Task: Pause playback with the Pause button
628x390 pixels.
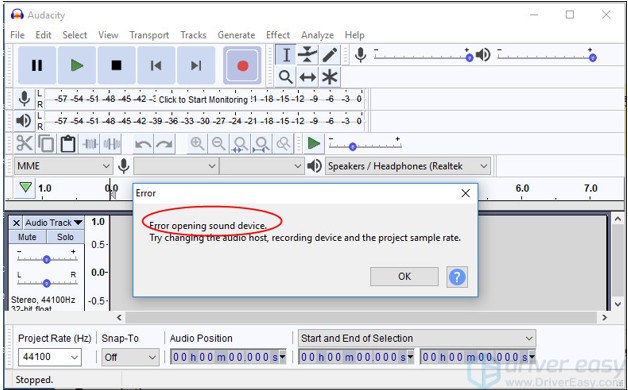Action: pos(37,65)
